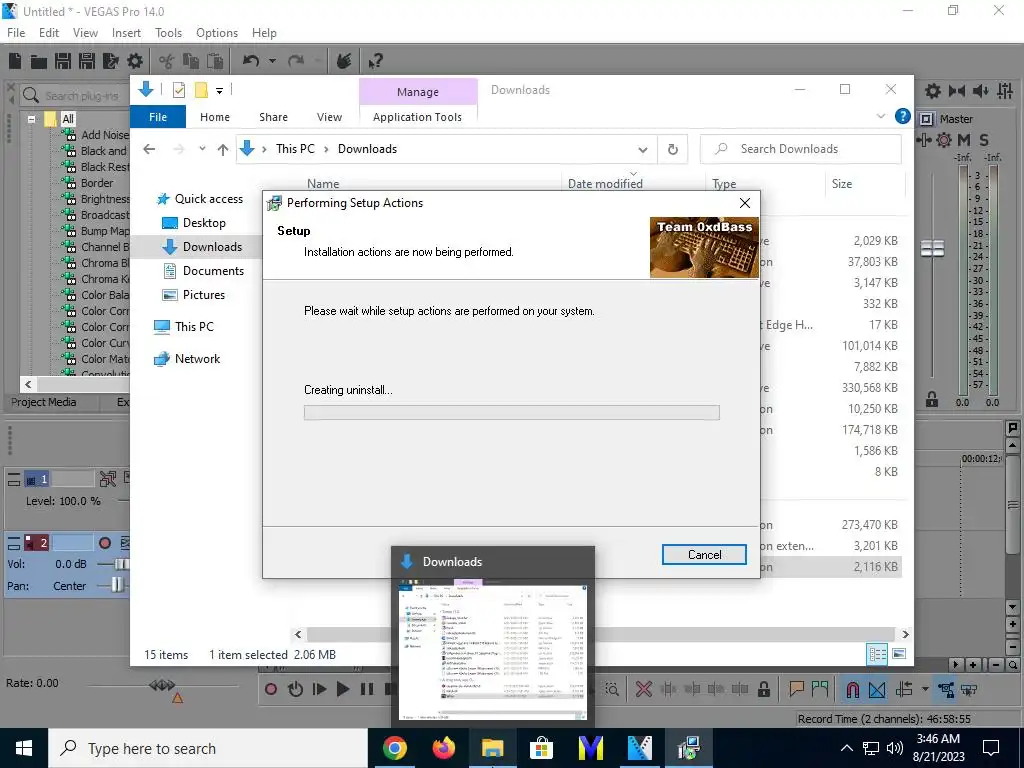Click the Render As icon in VEGAS toolbar
This screenshot has width=1024, height=768.
[x=111, y=61]
